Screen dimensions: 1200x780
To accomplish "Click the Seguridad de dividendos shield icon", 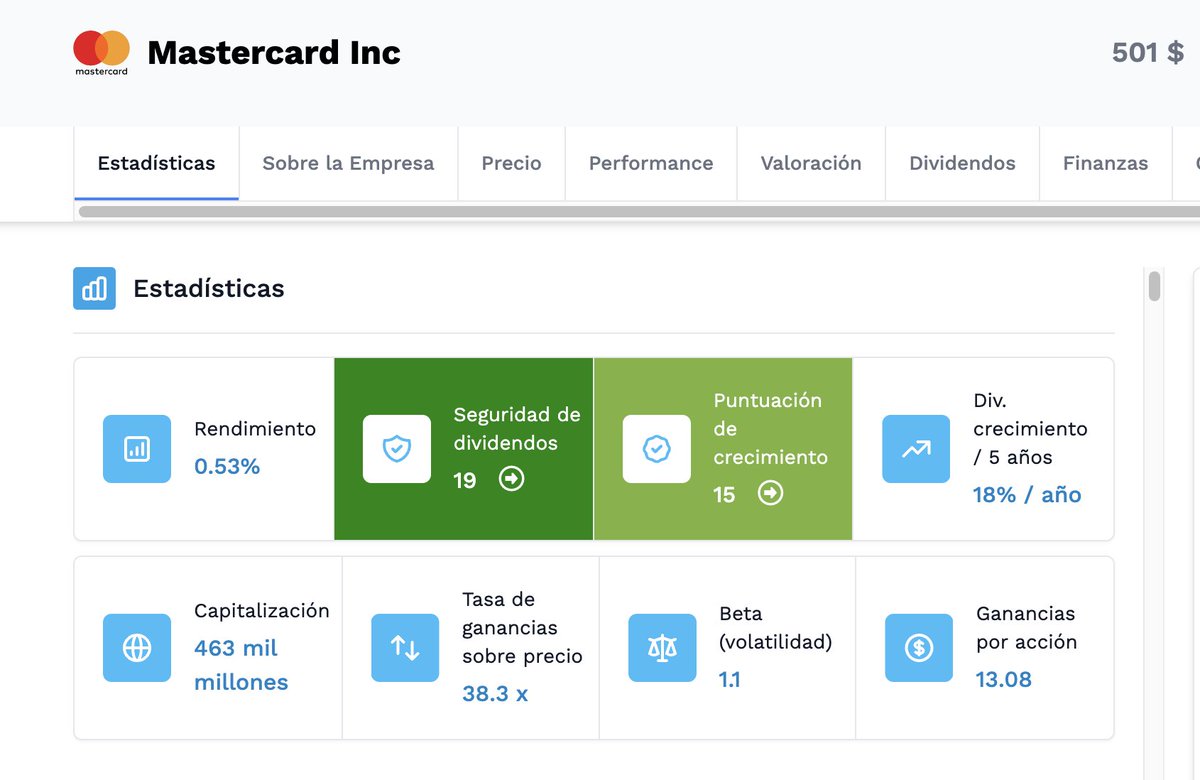I will click(x=397, y=449).
